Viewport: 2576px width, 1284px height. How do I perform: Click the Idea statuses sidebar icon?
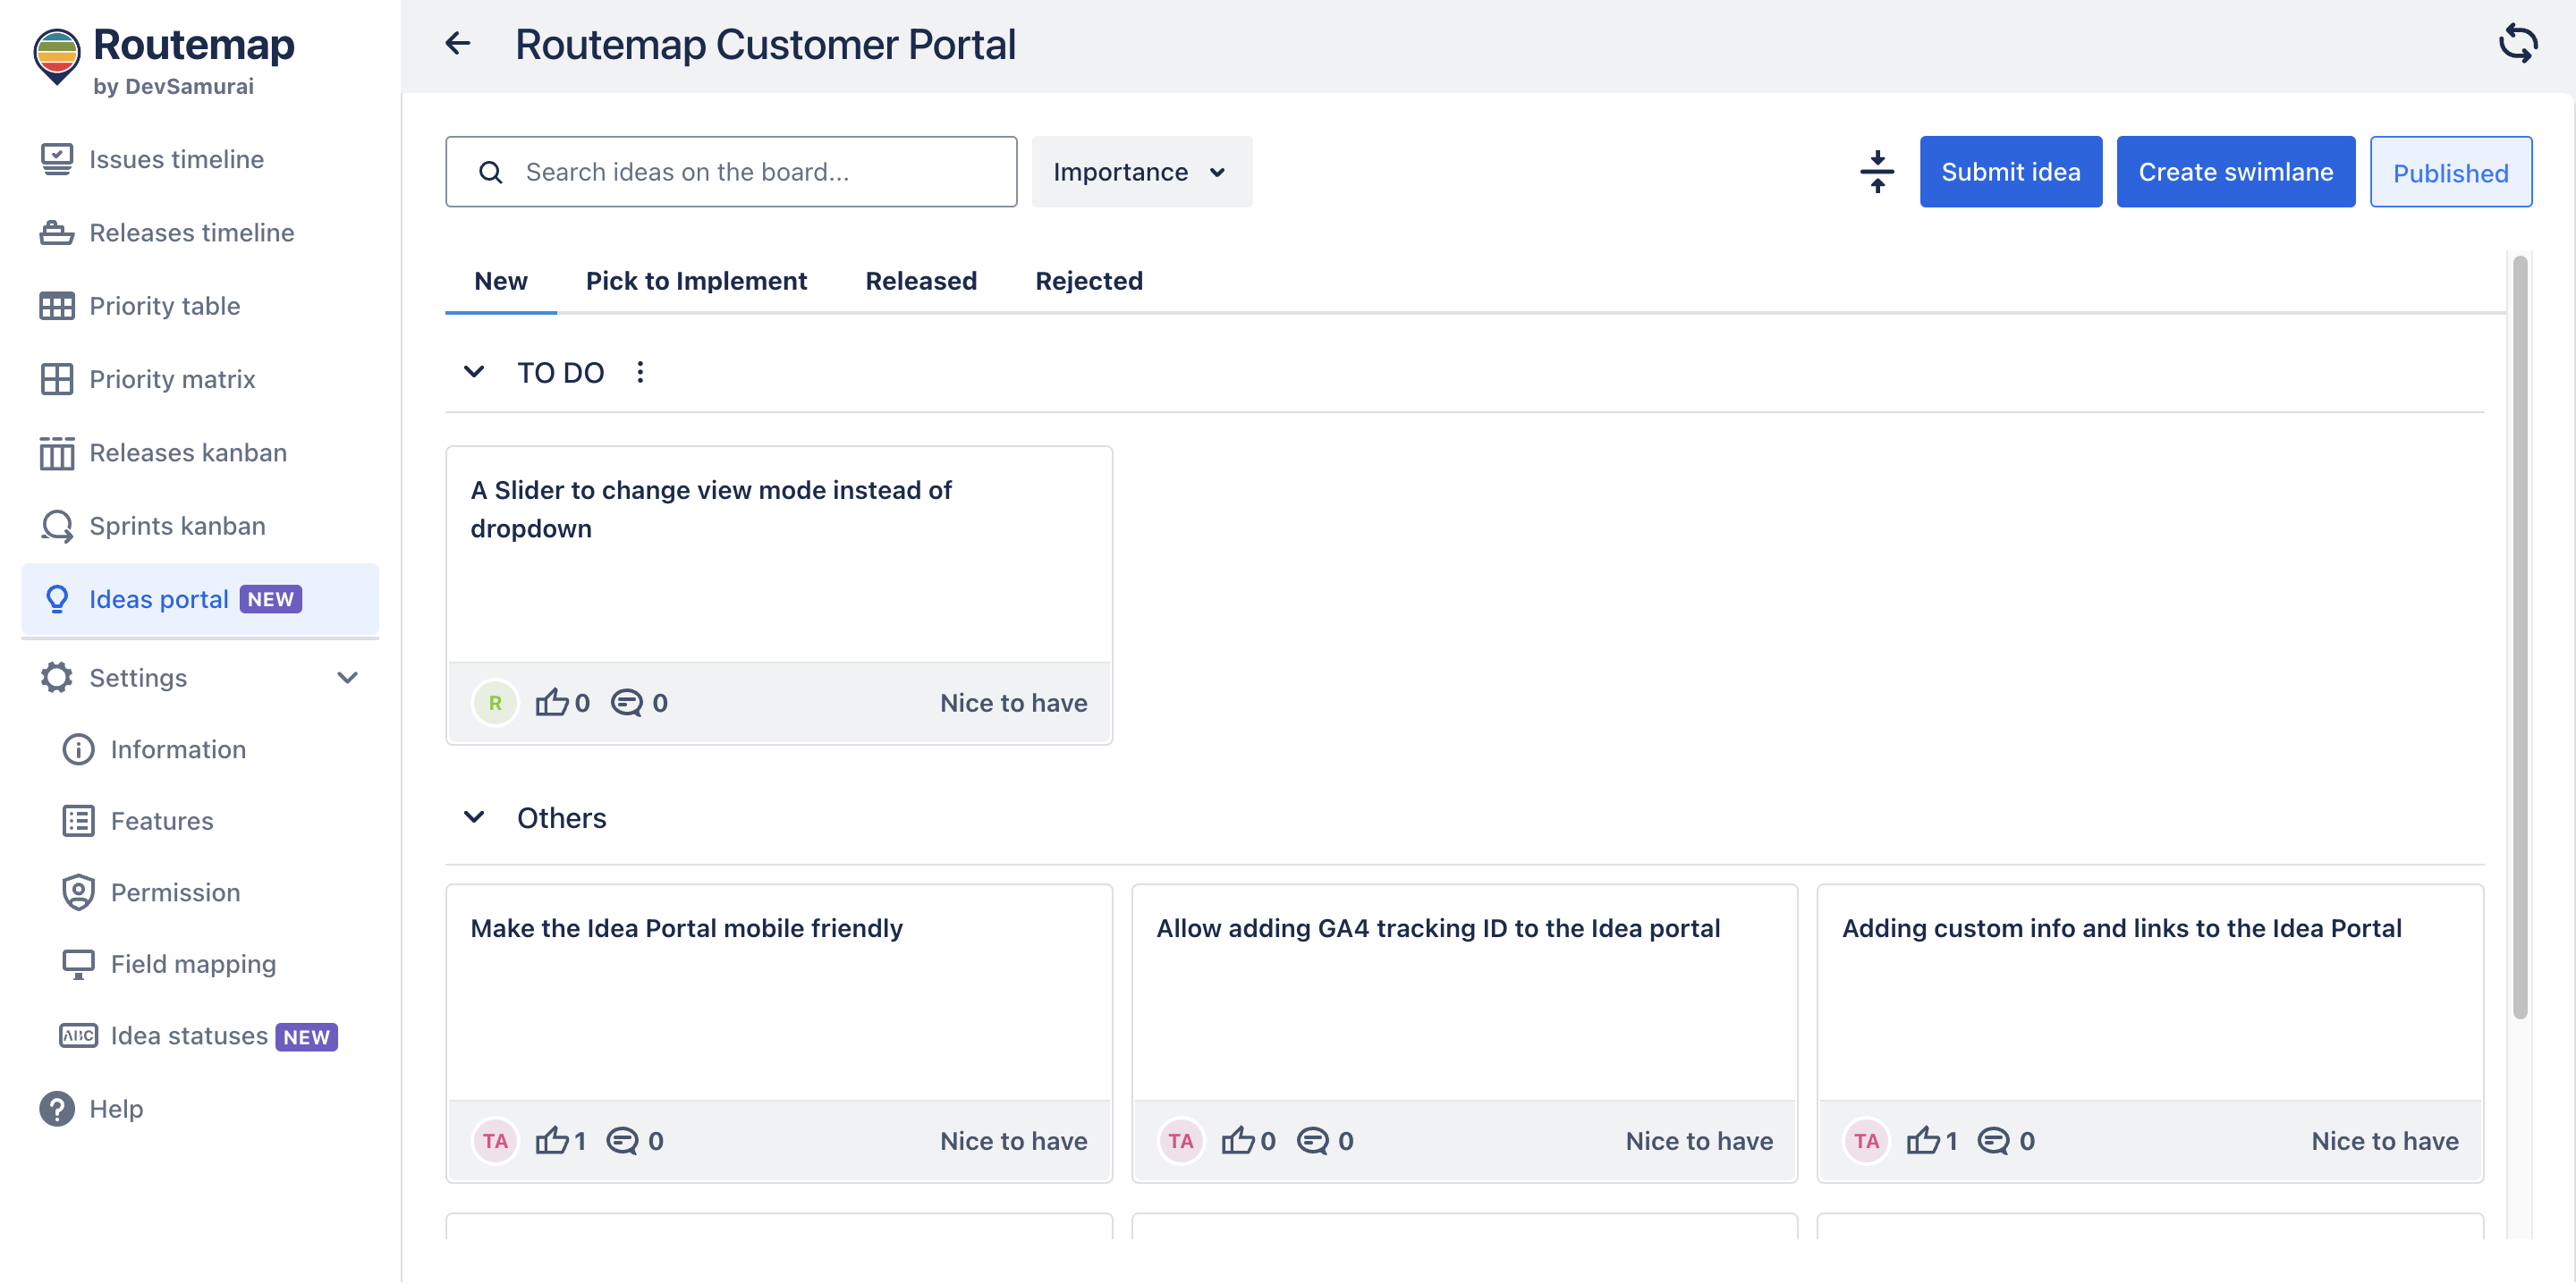point(77,1036)
